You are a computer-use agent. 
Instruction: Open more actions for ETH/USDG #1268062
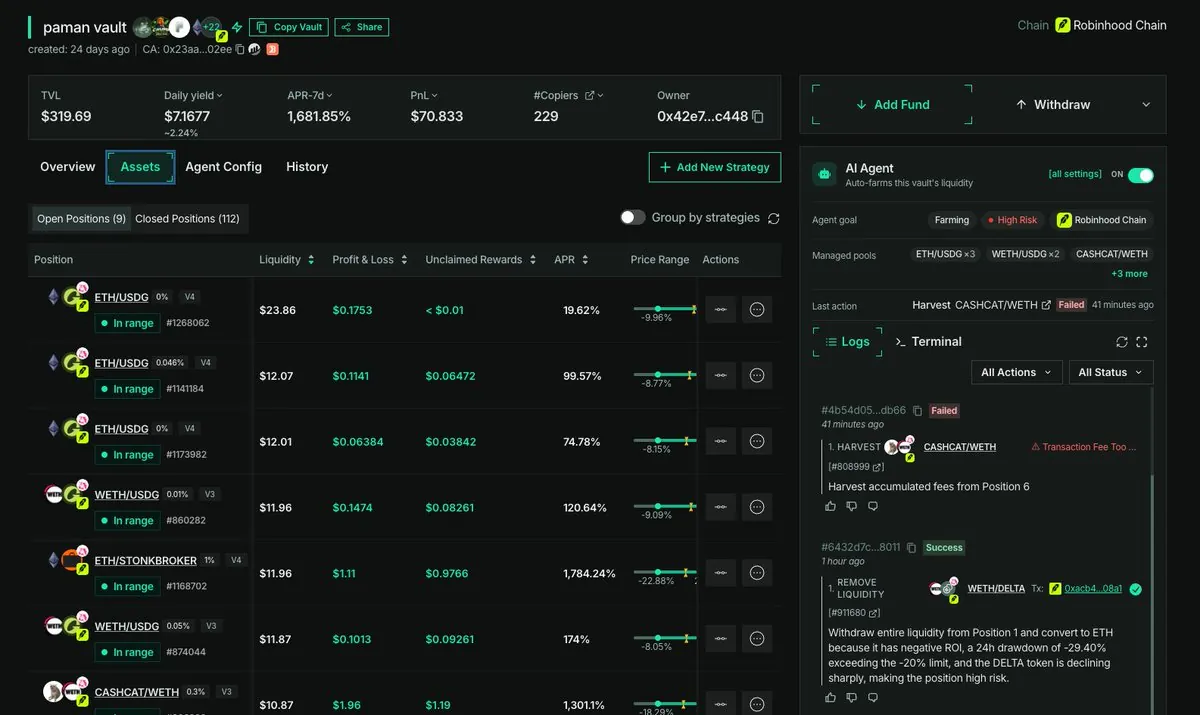(757, 310)
